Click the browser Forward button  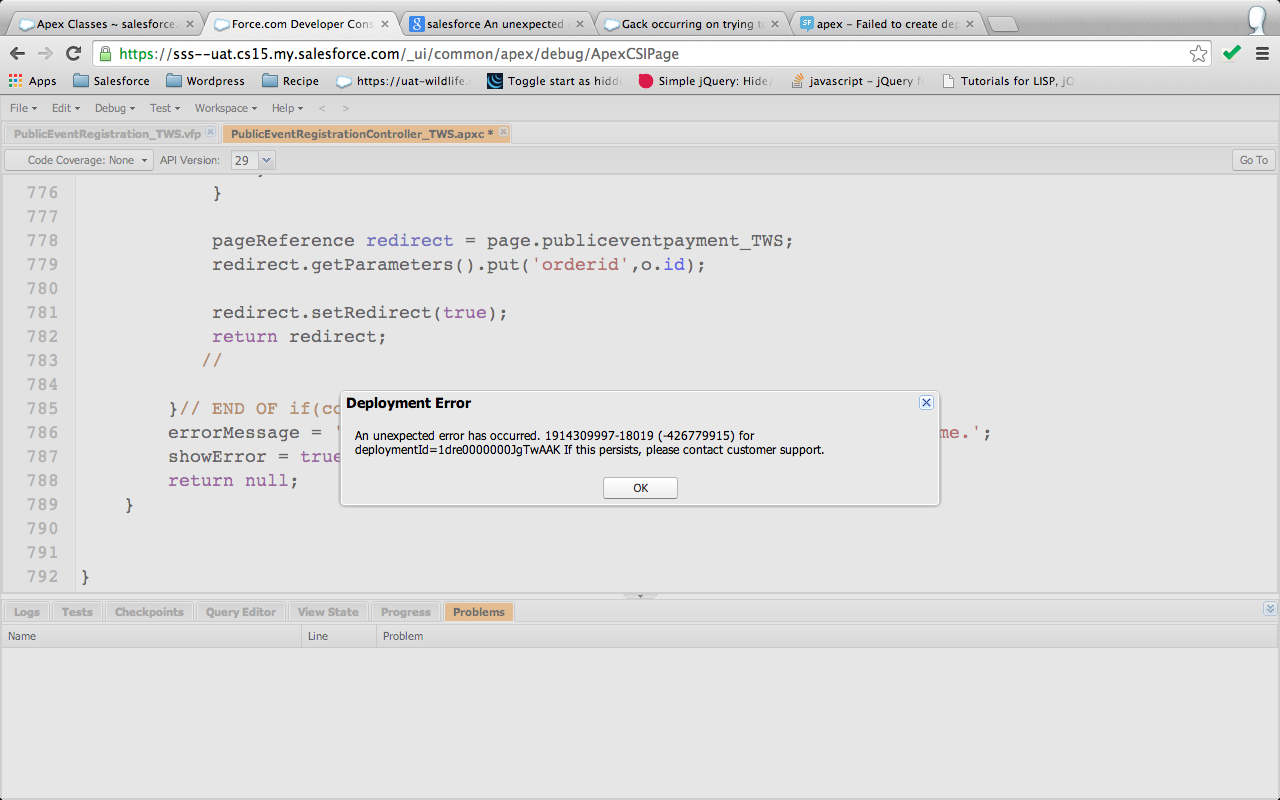(x=45, y=54)
